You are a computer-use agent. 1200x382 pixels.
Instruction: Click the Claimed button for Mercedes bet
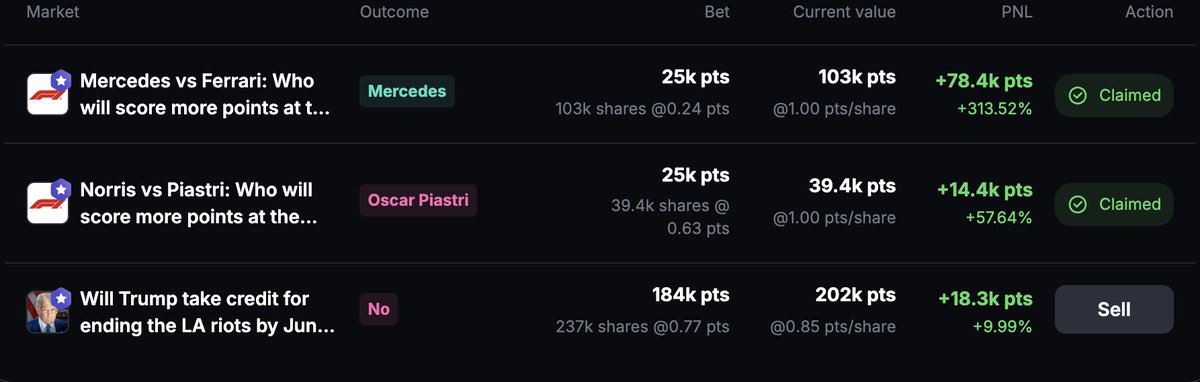pyautogui.click(x=1114, y=95)
